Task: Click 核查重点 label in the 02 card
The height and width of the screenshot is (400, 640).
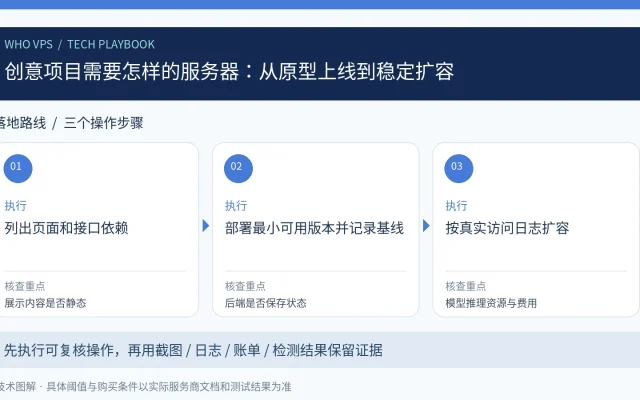Action: point(245,286)
